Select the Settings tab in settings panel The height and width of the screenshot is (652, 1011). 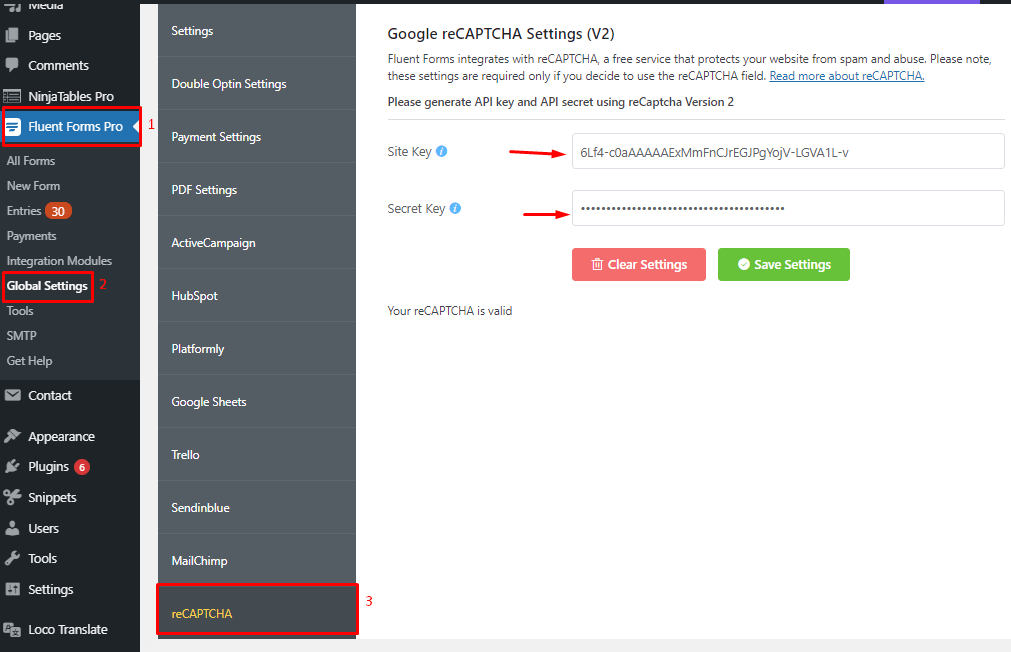[257, 30]
